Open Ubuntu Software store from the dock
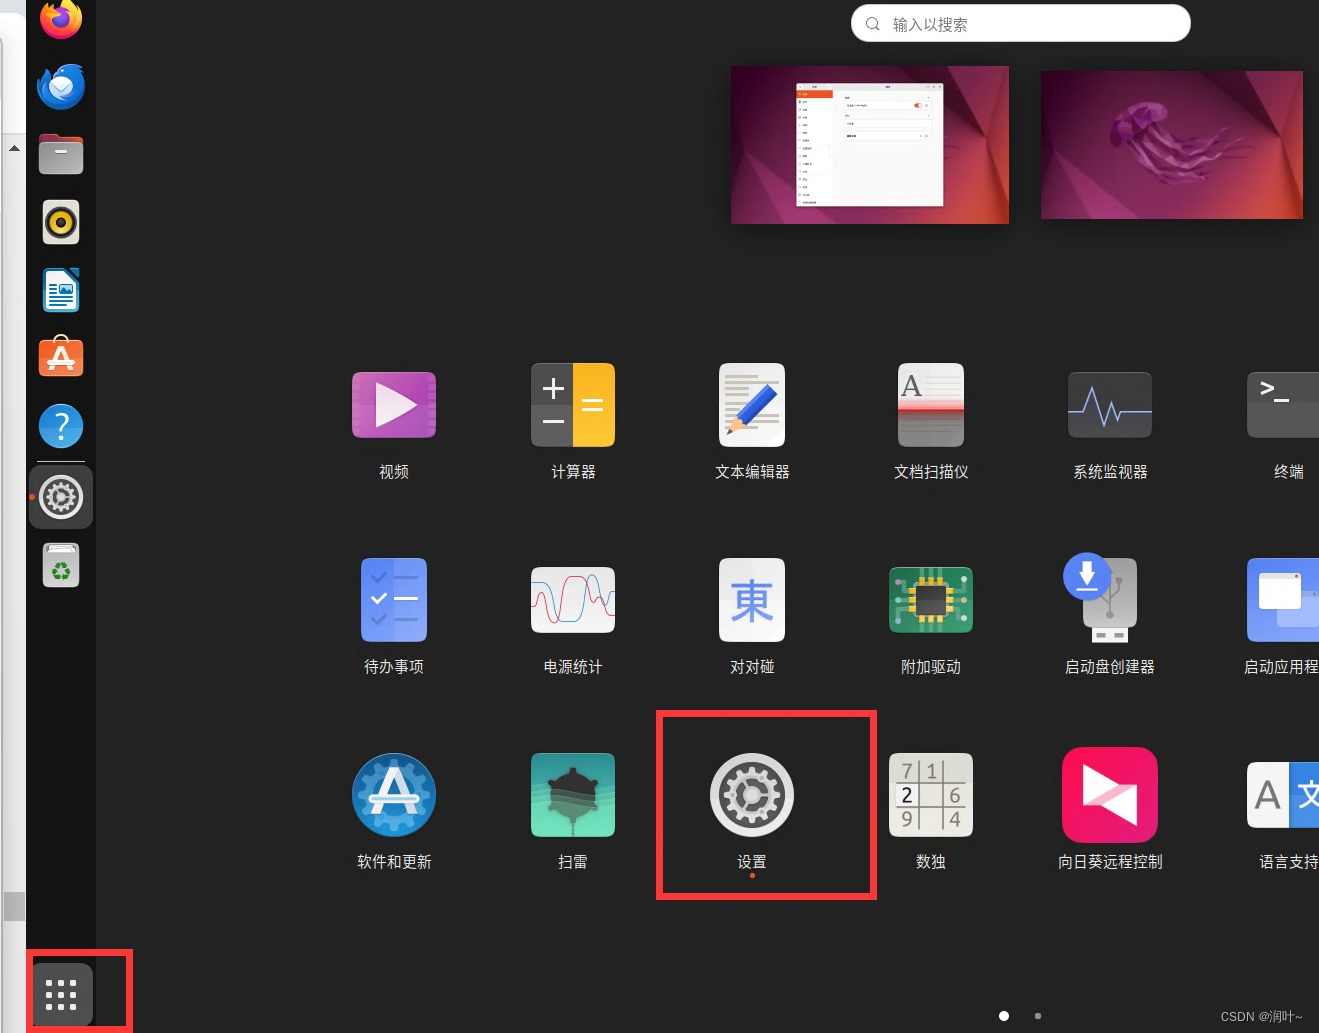The width and height of the screenshot is (1319, 1033). [x=61, y=357]
